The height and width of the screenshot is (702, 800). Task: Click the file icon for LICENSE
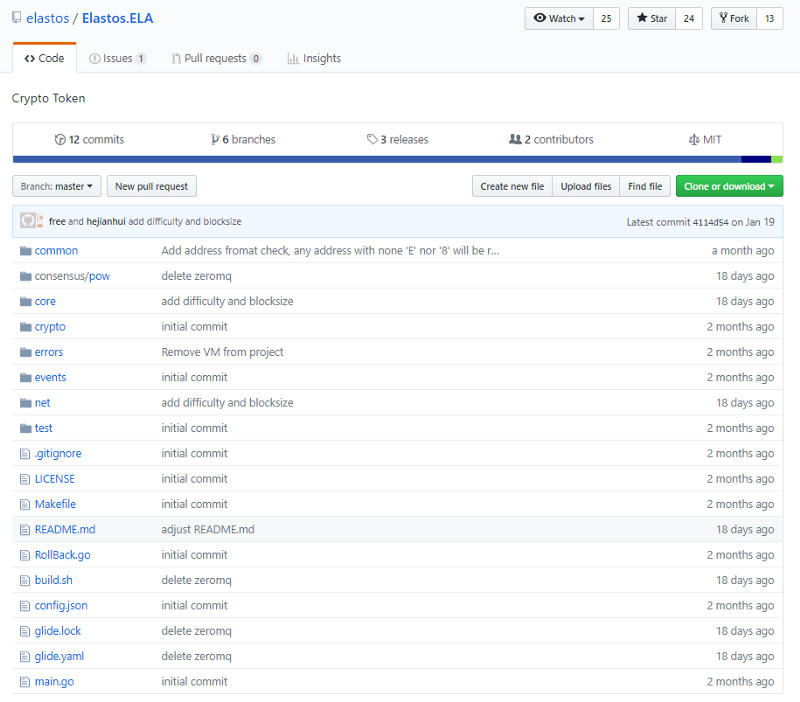coord(24,479)
